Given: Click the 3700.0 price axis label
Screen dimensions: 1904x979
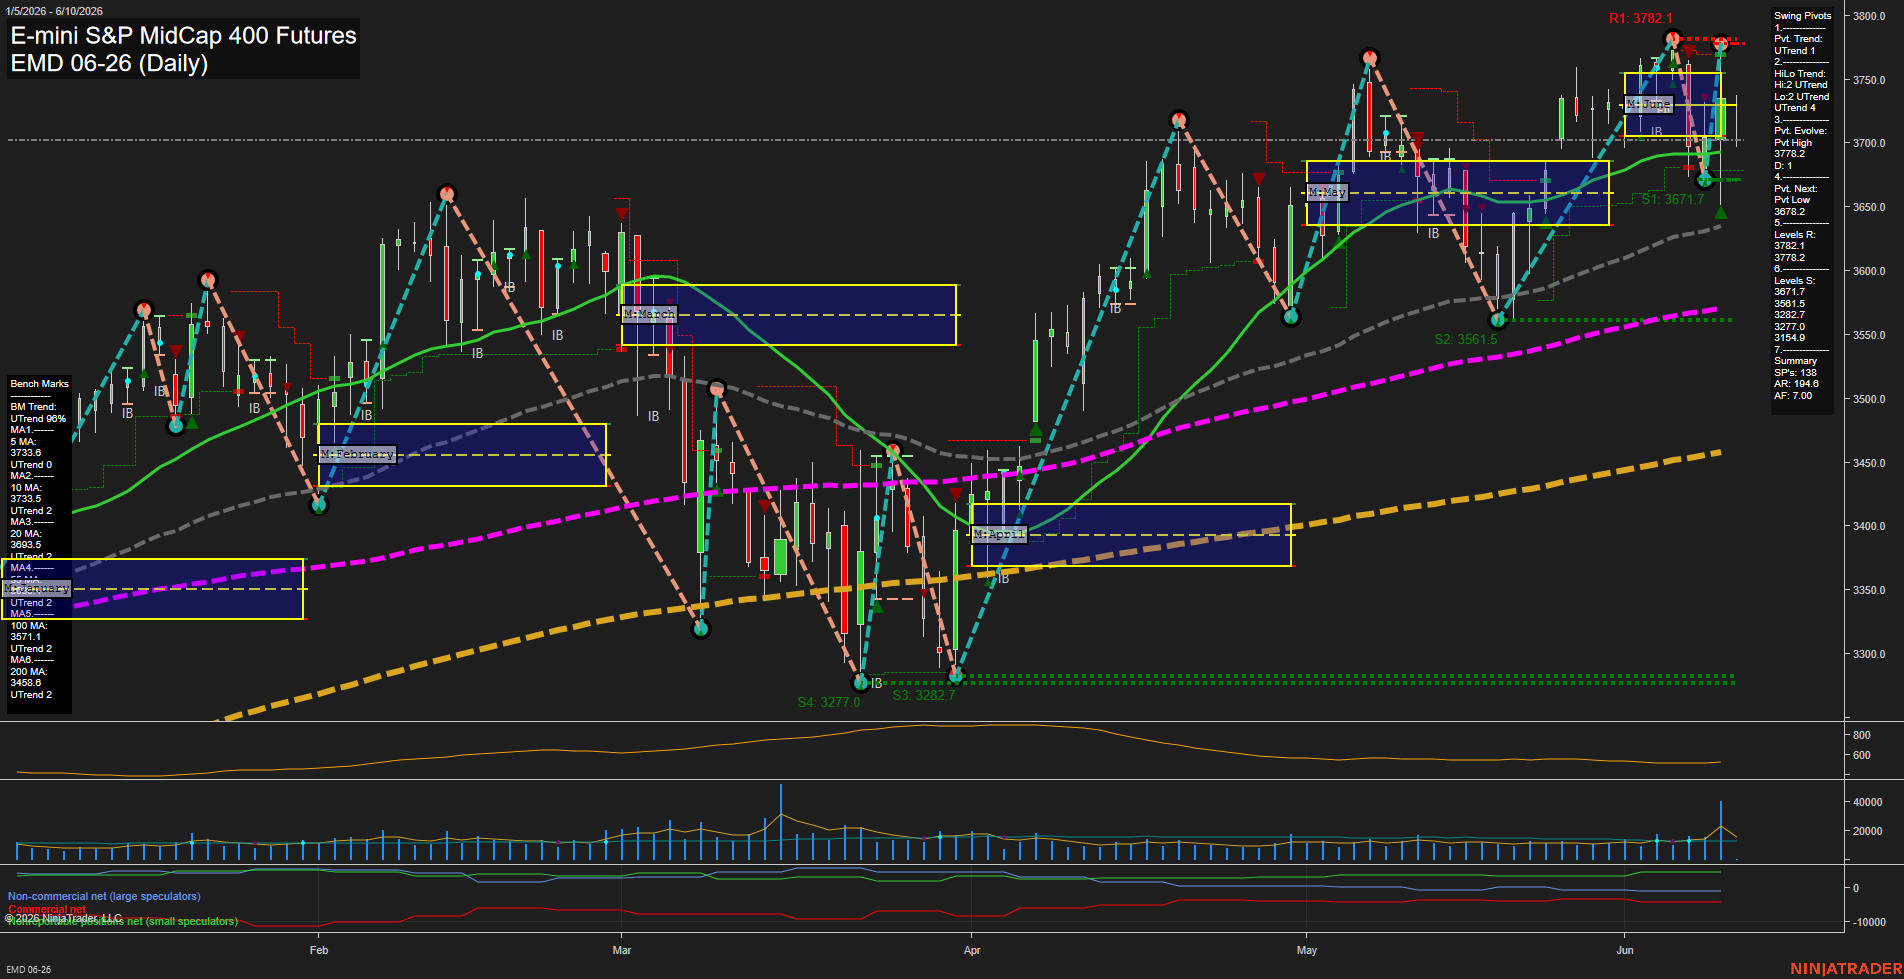Looking at the screenshot, I should point(1869,143).
